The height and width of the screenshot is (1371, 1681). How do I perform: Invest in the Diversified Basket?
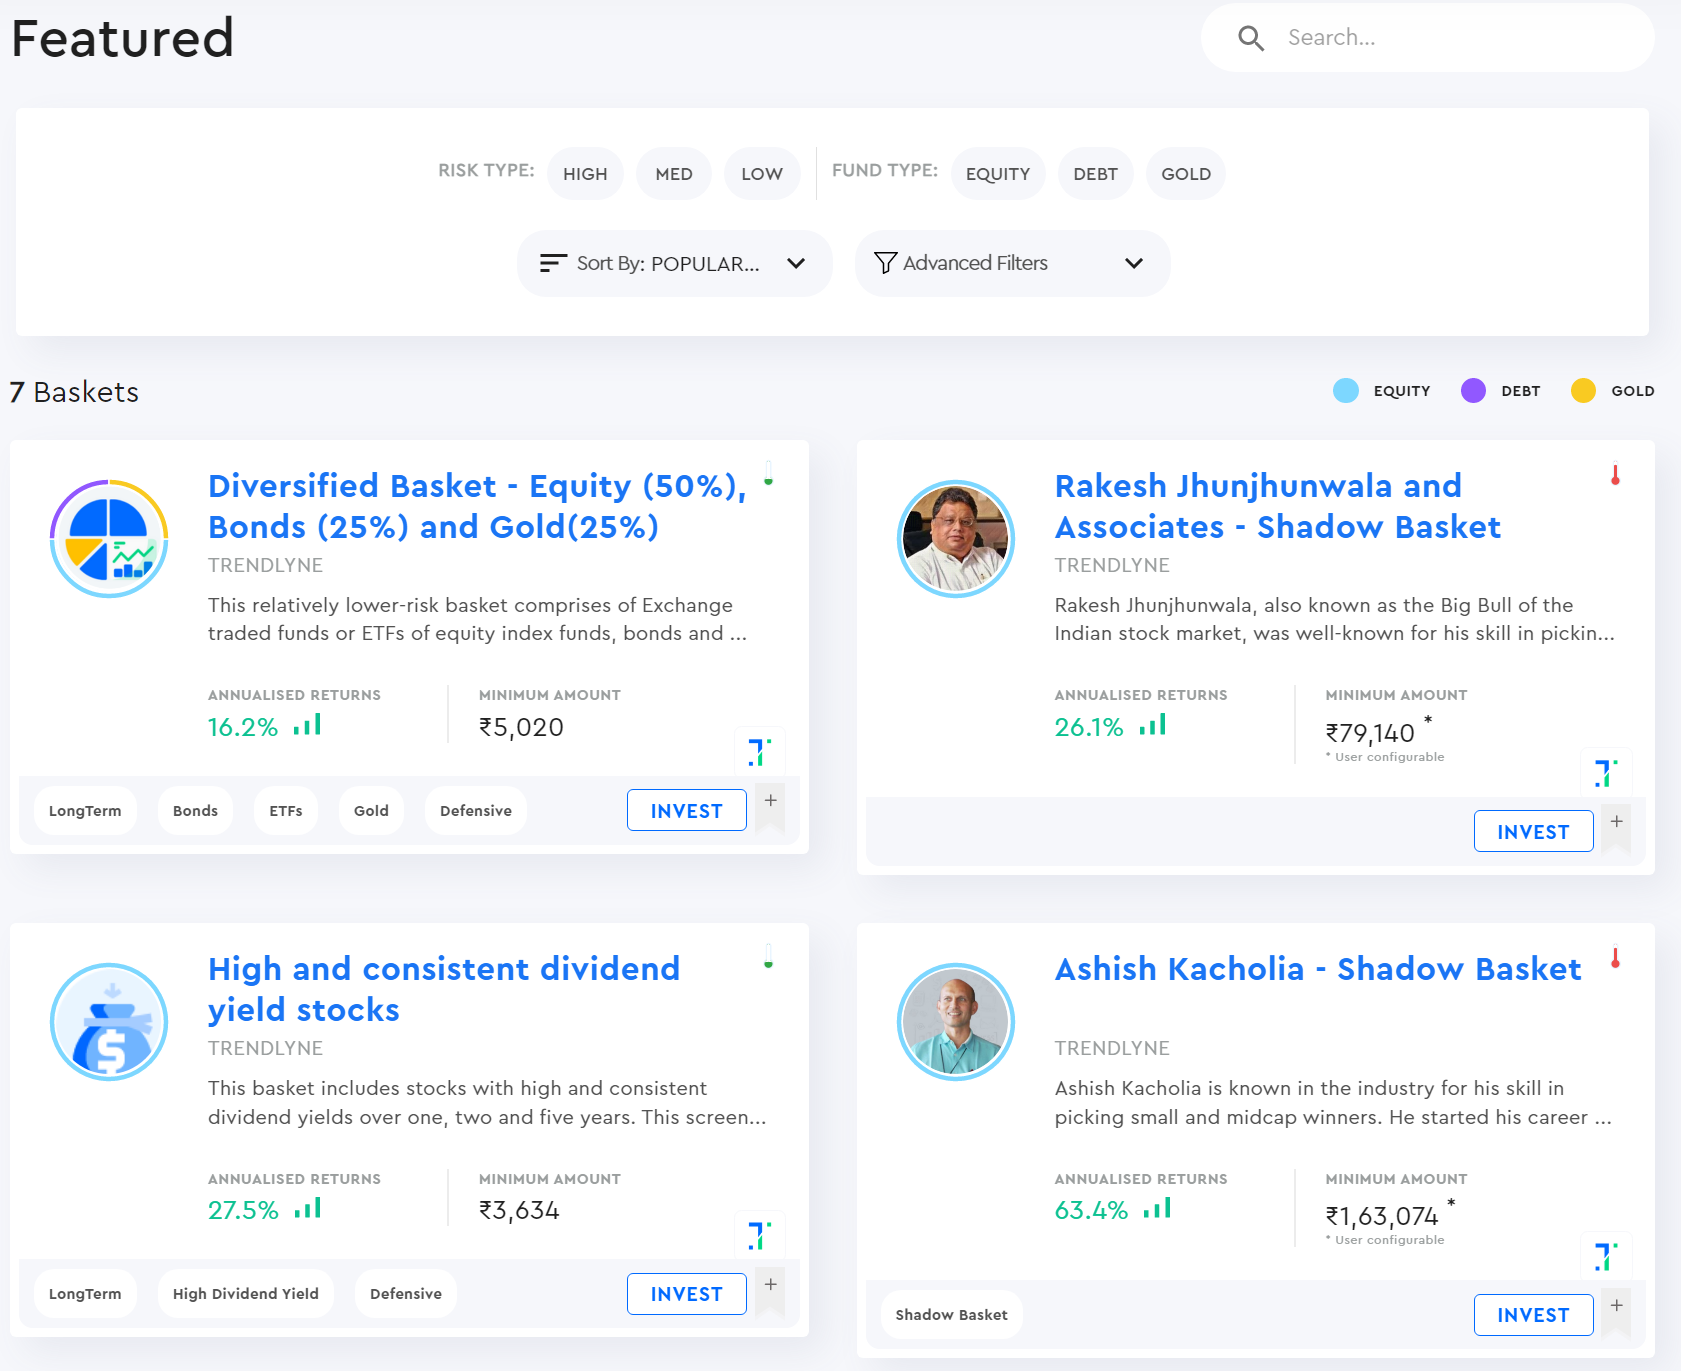[x=687, y=810]
